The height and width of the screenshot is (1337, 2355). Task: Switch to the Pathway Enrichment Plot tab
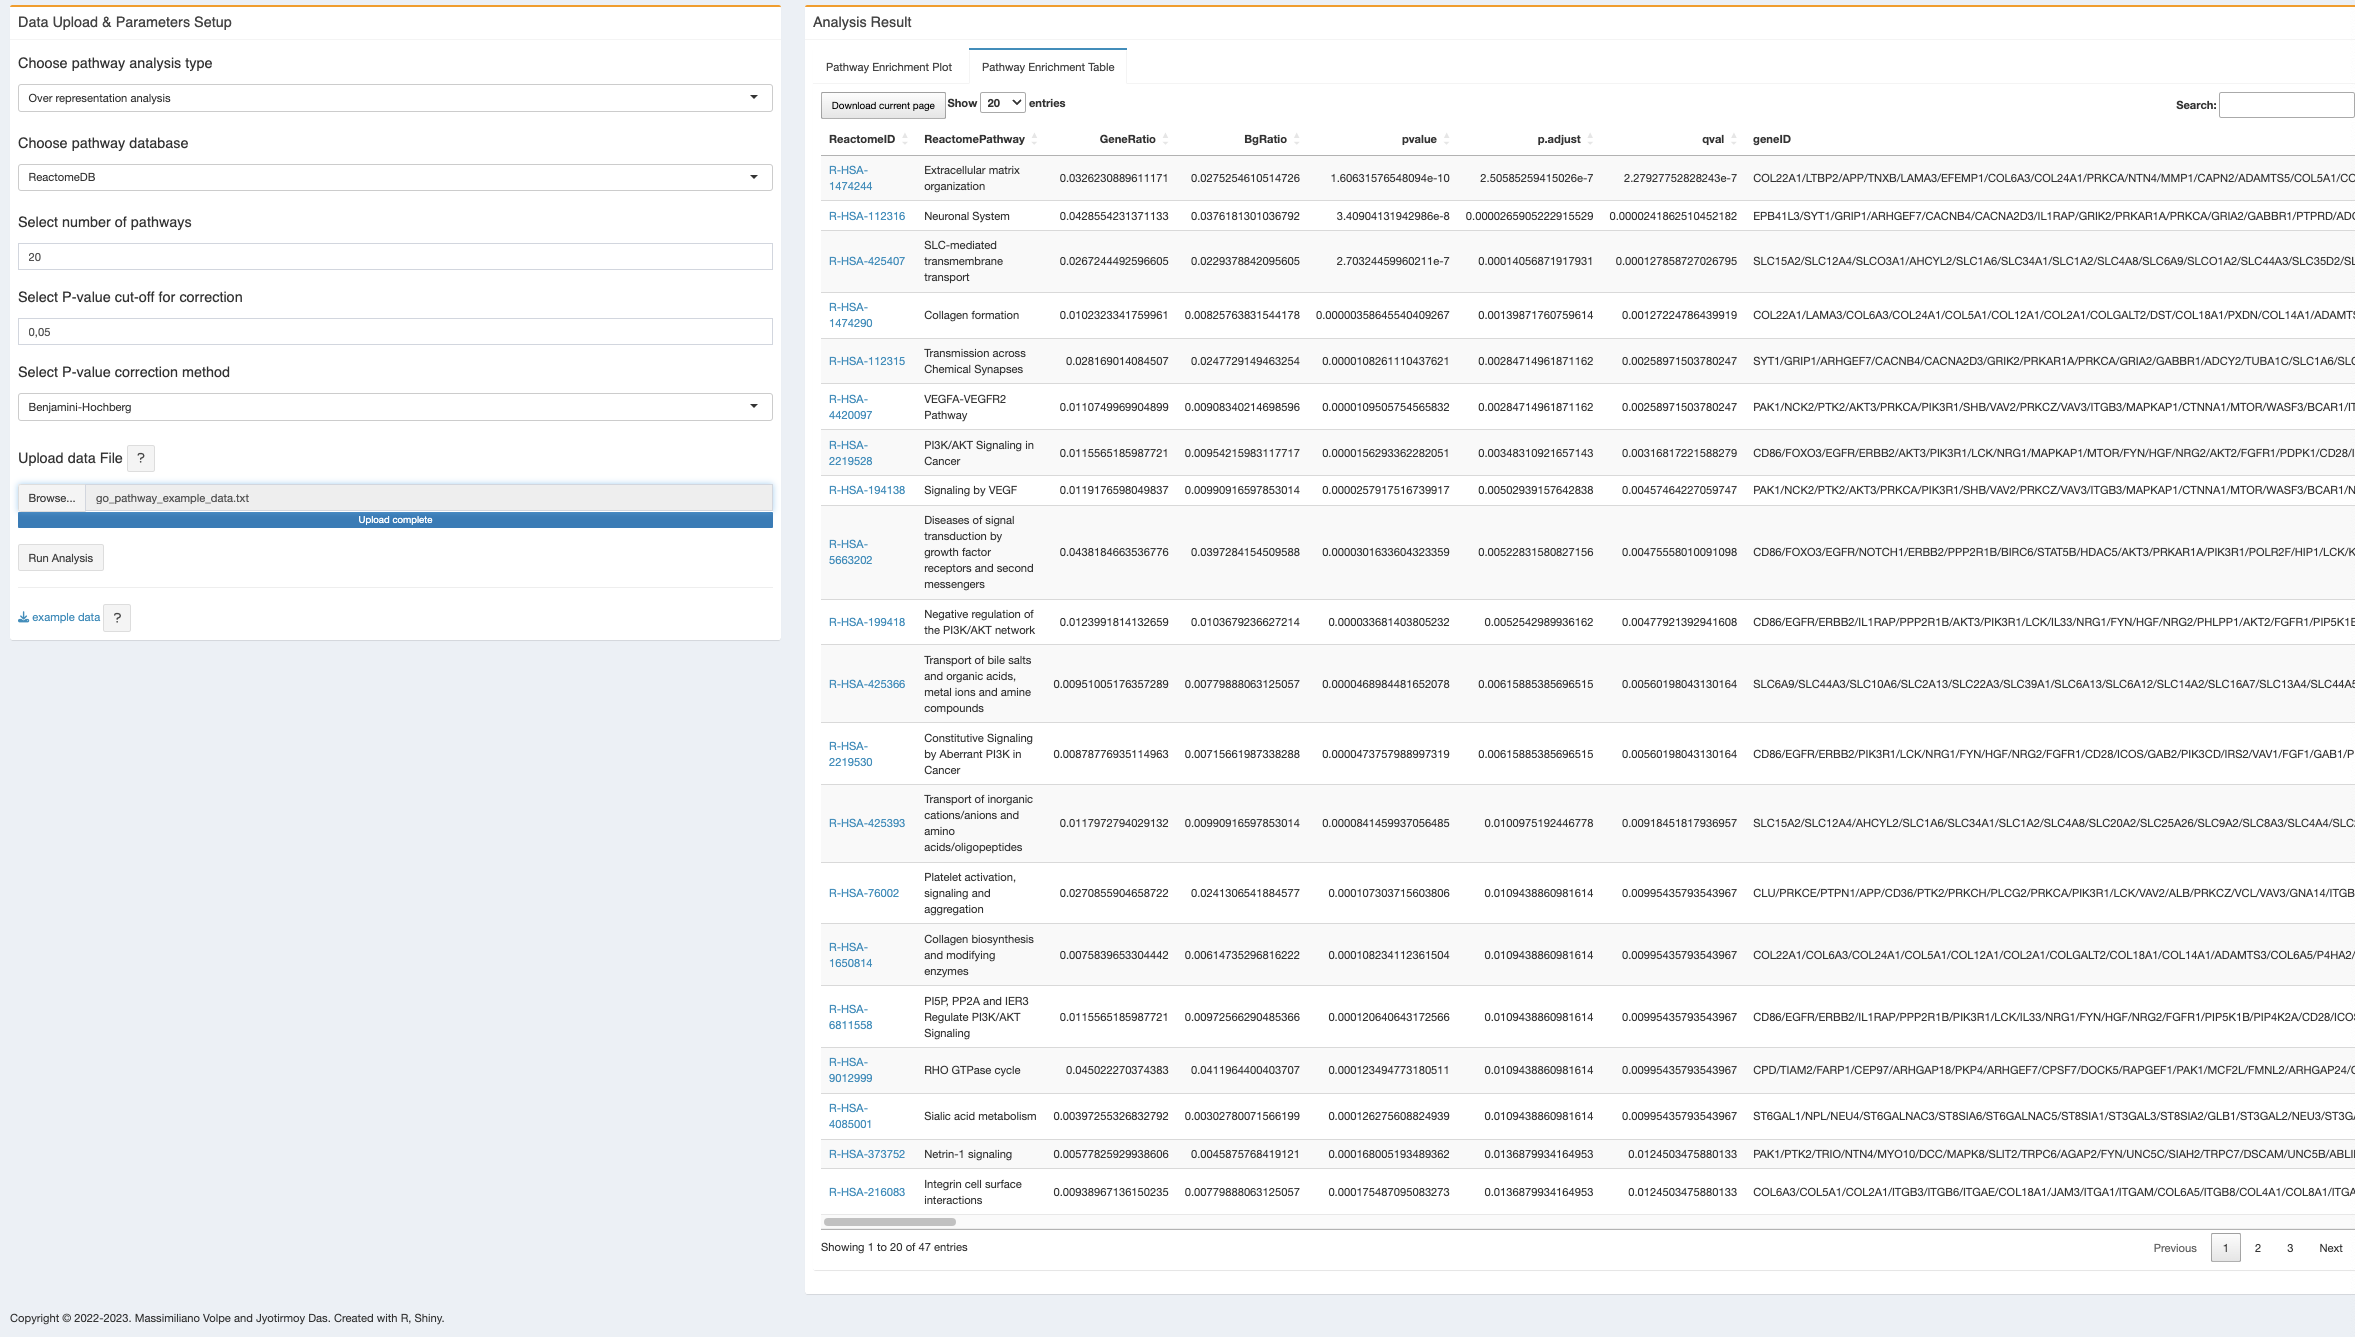[888, 67]
